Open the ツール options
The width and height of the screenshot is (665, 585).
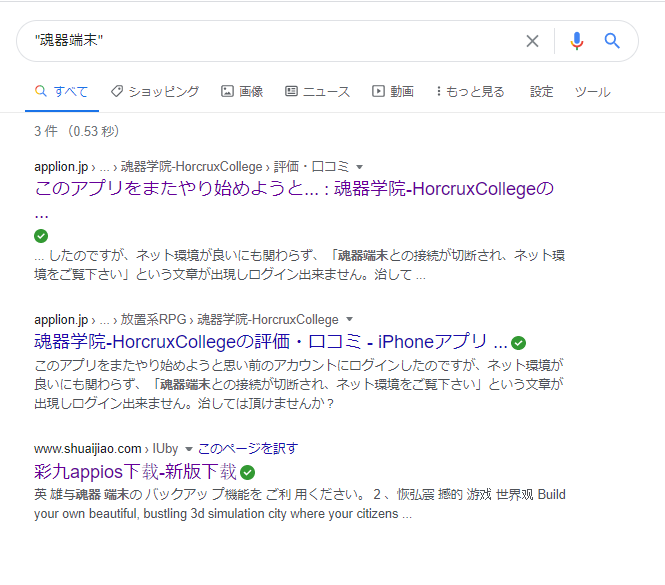click(x=592, y=92)
